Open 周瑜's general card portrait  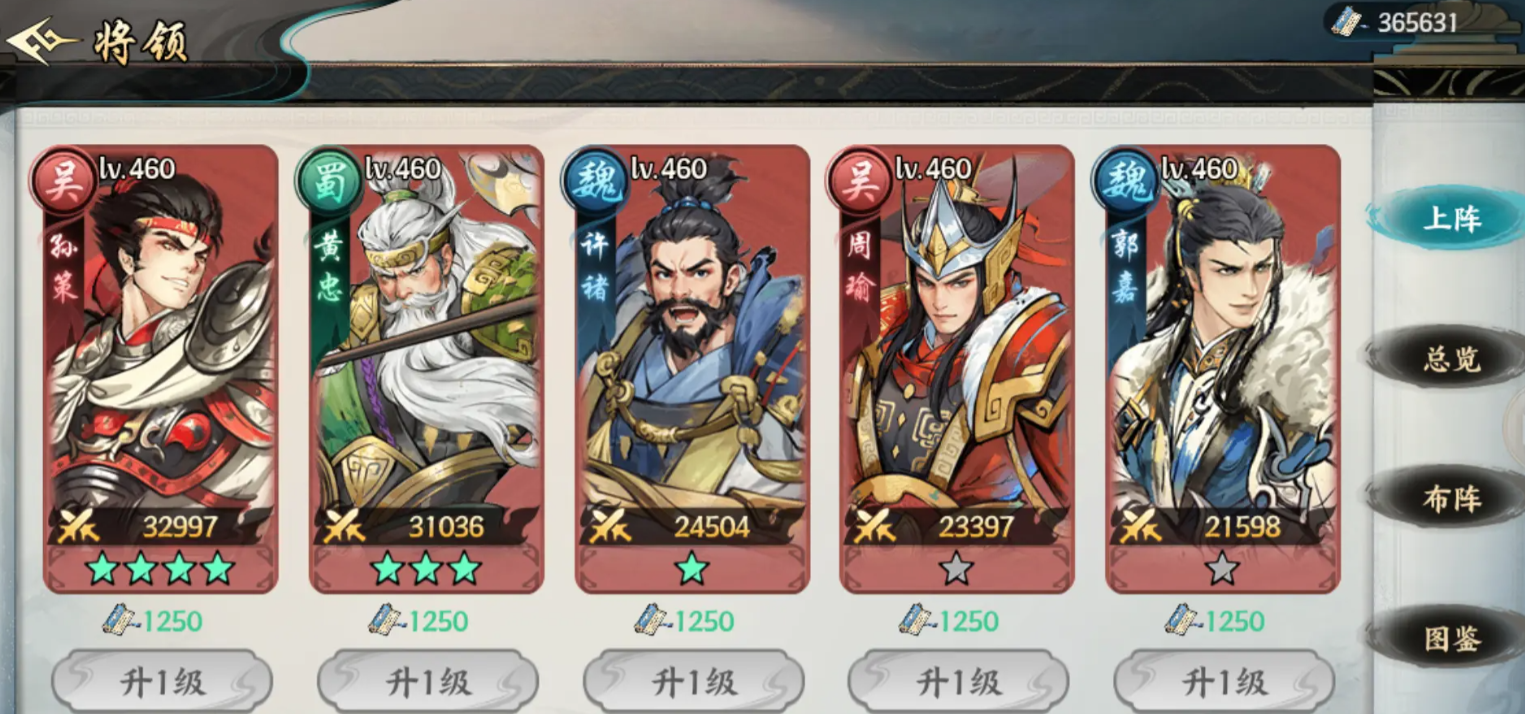(957, 369)
